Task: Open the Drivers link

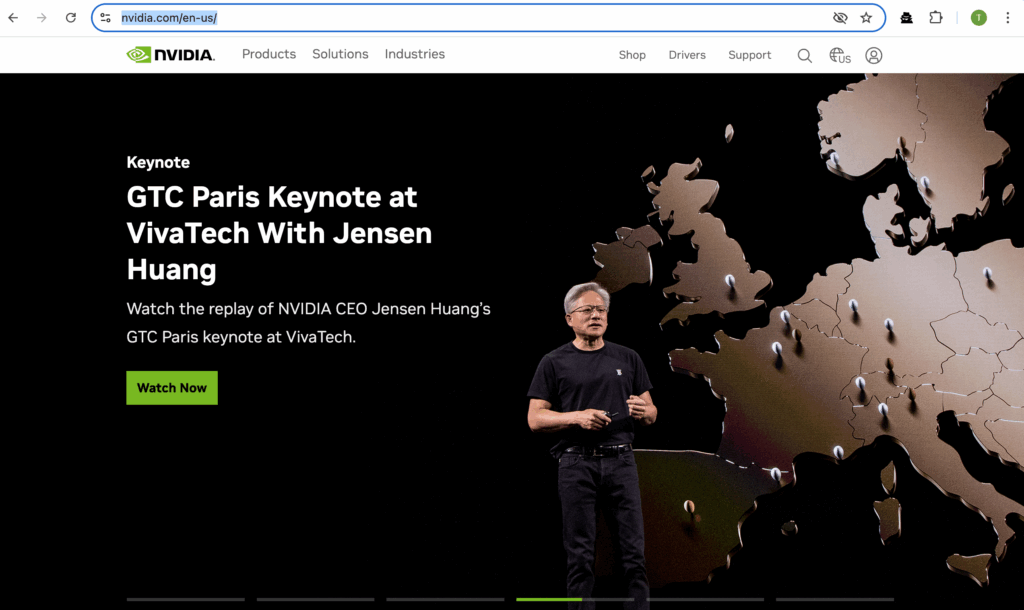Action: [687, 56]
